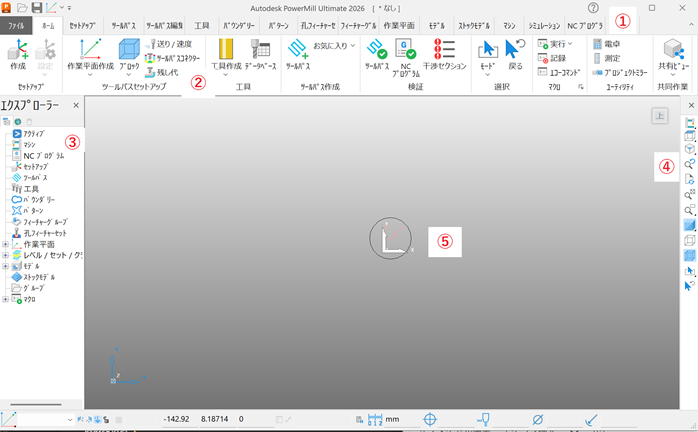
Task: Open 残し代 thickness settings
Action: pos(162,72)
